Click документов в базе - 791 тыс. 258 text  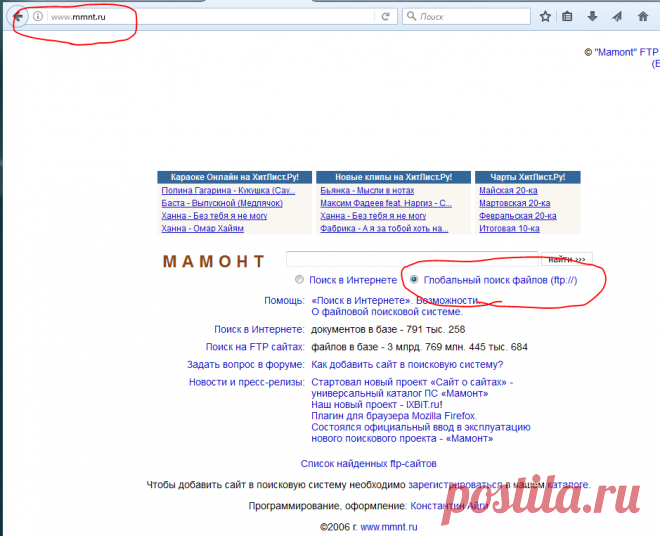(x=388, y=329)
